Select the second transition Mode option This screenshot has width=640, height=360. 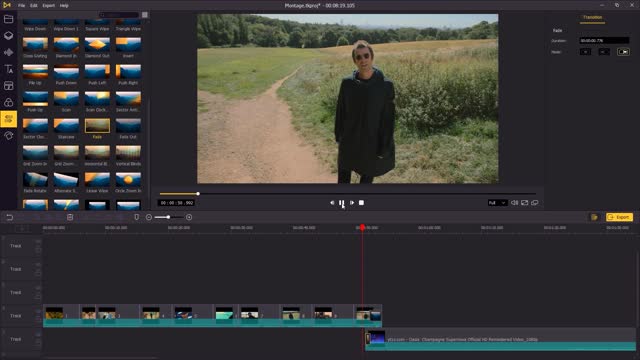point(604,52)
